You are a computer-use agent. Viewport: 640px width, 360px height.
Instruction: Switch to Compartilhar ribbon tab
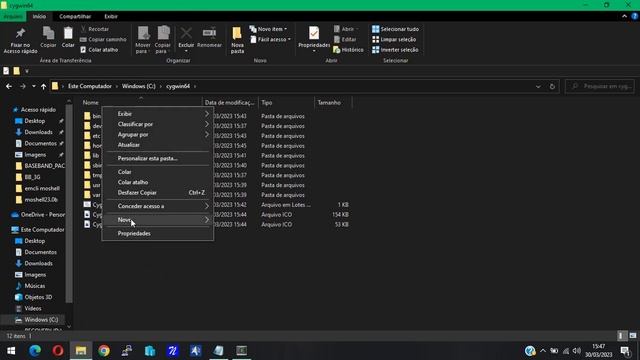pyautogui.click(x=75, y=16)
